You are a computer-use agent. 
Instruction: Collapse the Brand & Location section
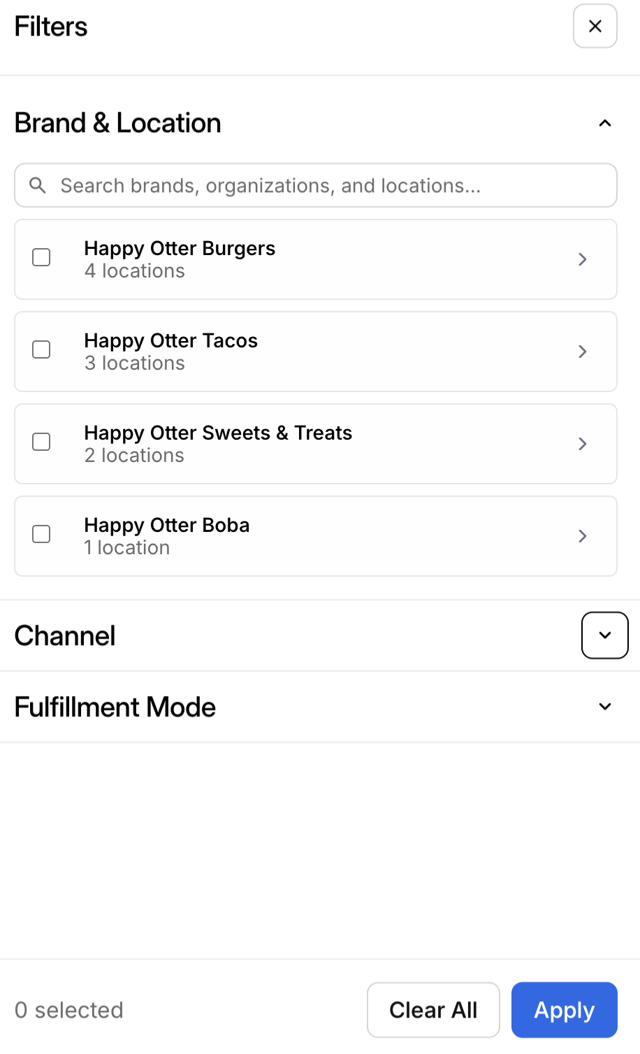604,123
